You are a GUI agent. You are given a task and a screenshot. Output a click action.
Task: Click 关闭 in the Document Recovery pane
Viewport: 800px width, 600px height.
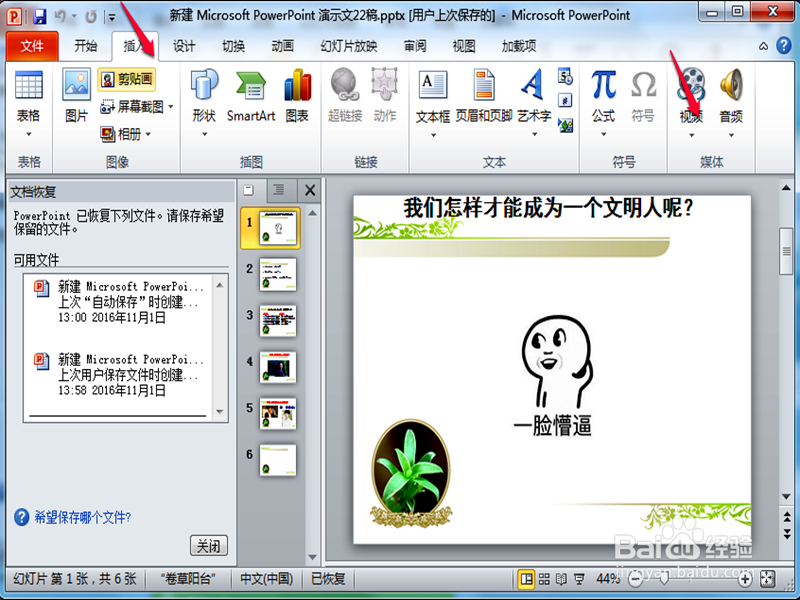pos(209,545)
